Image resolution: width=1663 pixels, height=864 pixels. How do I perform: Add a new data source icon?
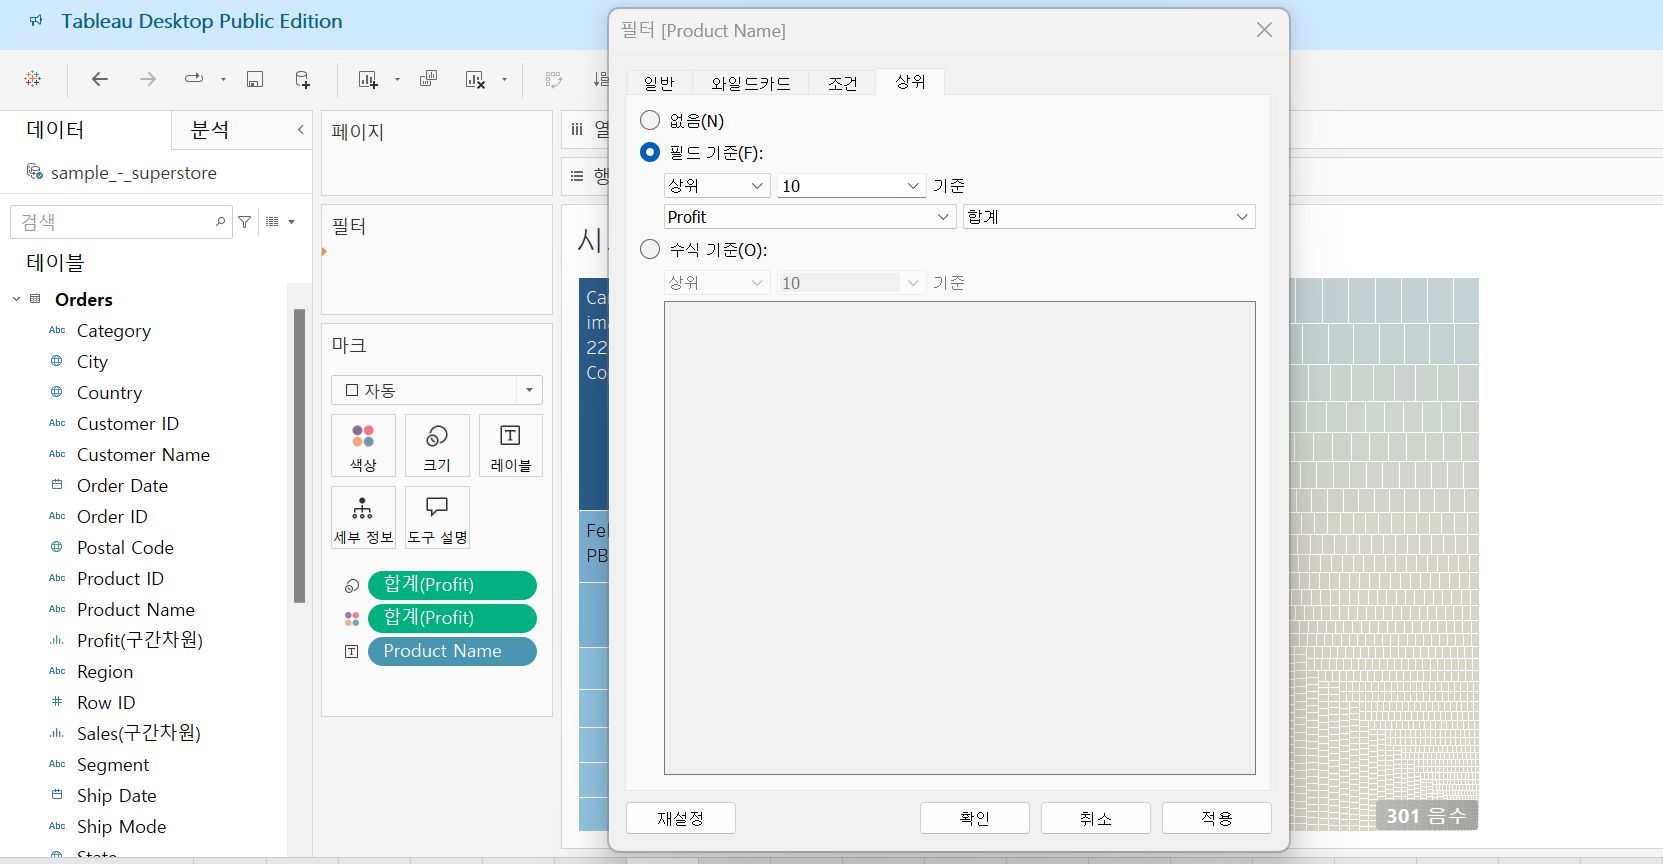coord(302,79)
